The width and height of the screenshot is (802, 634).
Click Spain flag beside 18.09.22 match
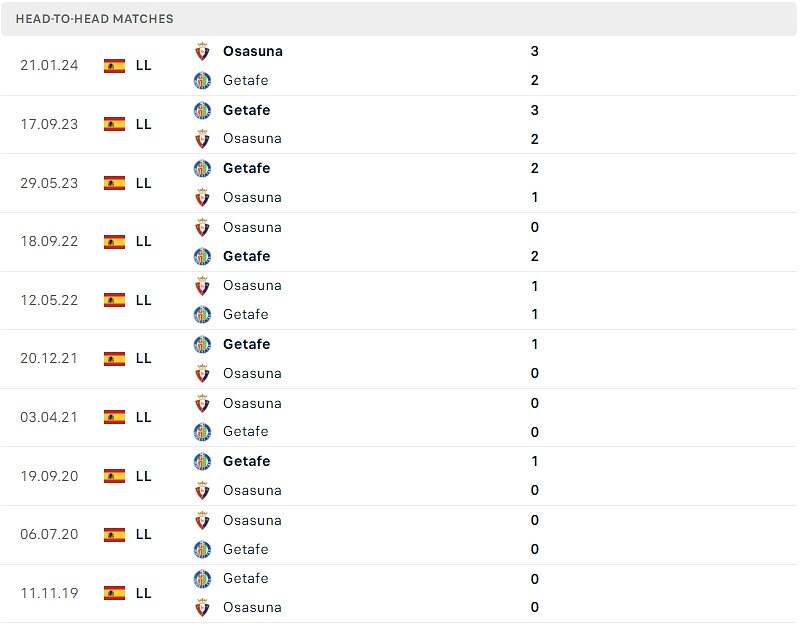(114, 241)
